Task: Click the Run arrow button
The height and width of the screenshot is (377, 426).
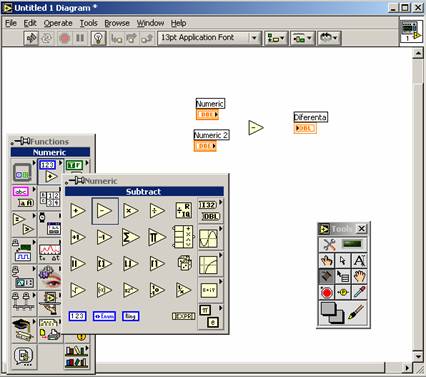Action: click(x=32, y=38)
